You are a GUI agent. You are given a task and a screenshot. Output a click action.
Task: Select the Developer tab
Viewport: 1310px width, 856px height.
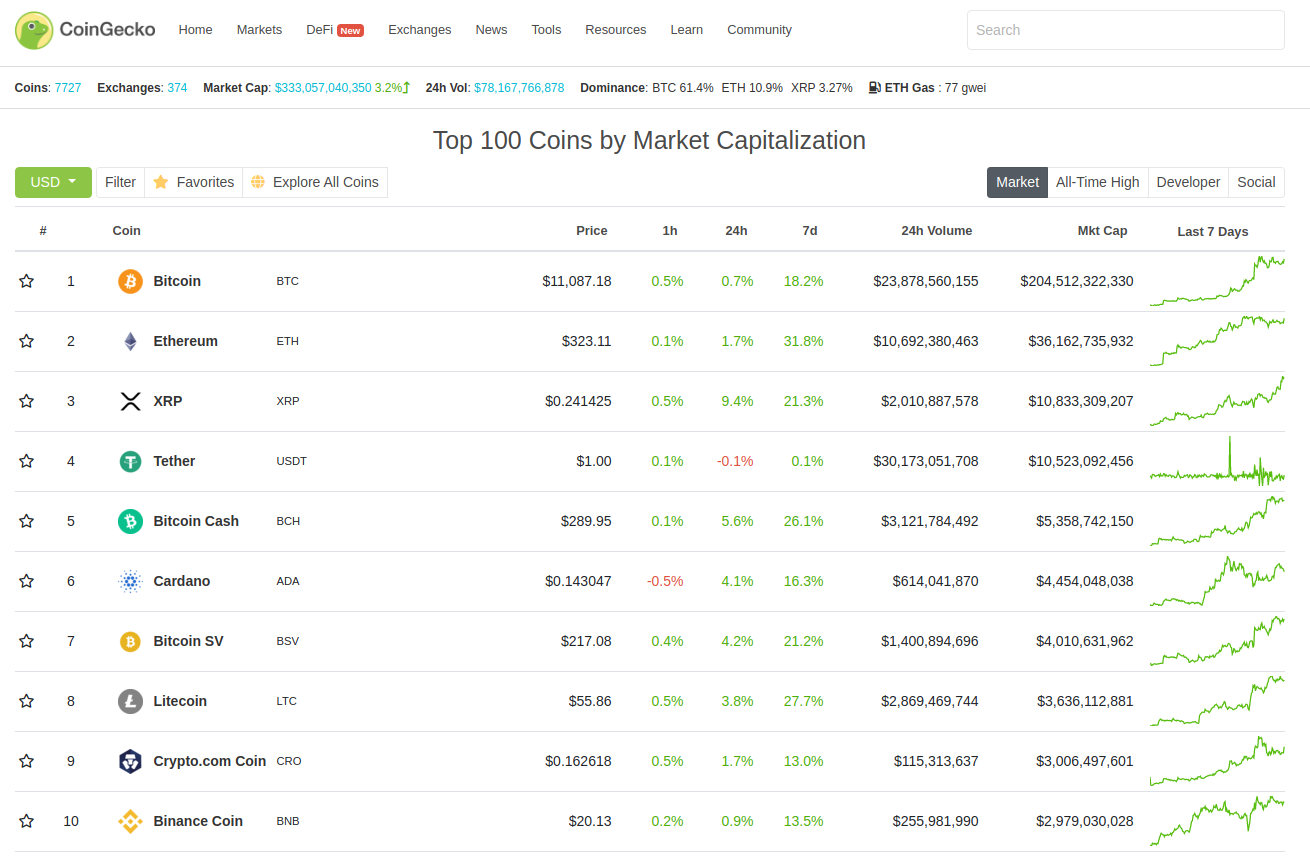tap(1188, 182)
